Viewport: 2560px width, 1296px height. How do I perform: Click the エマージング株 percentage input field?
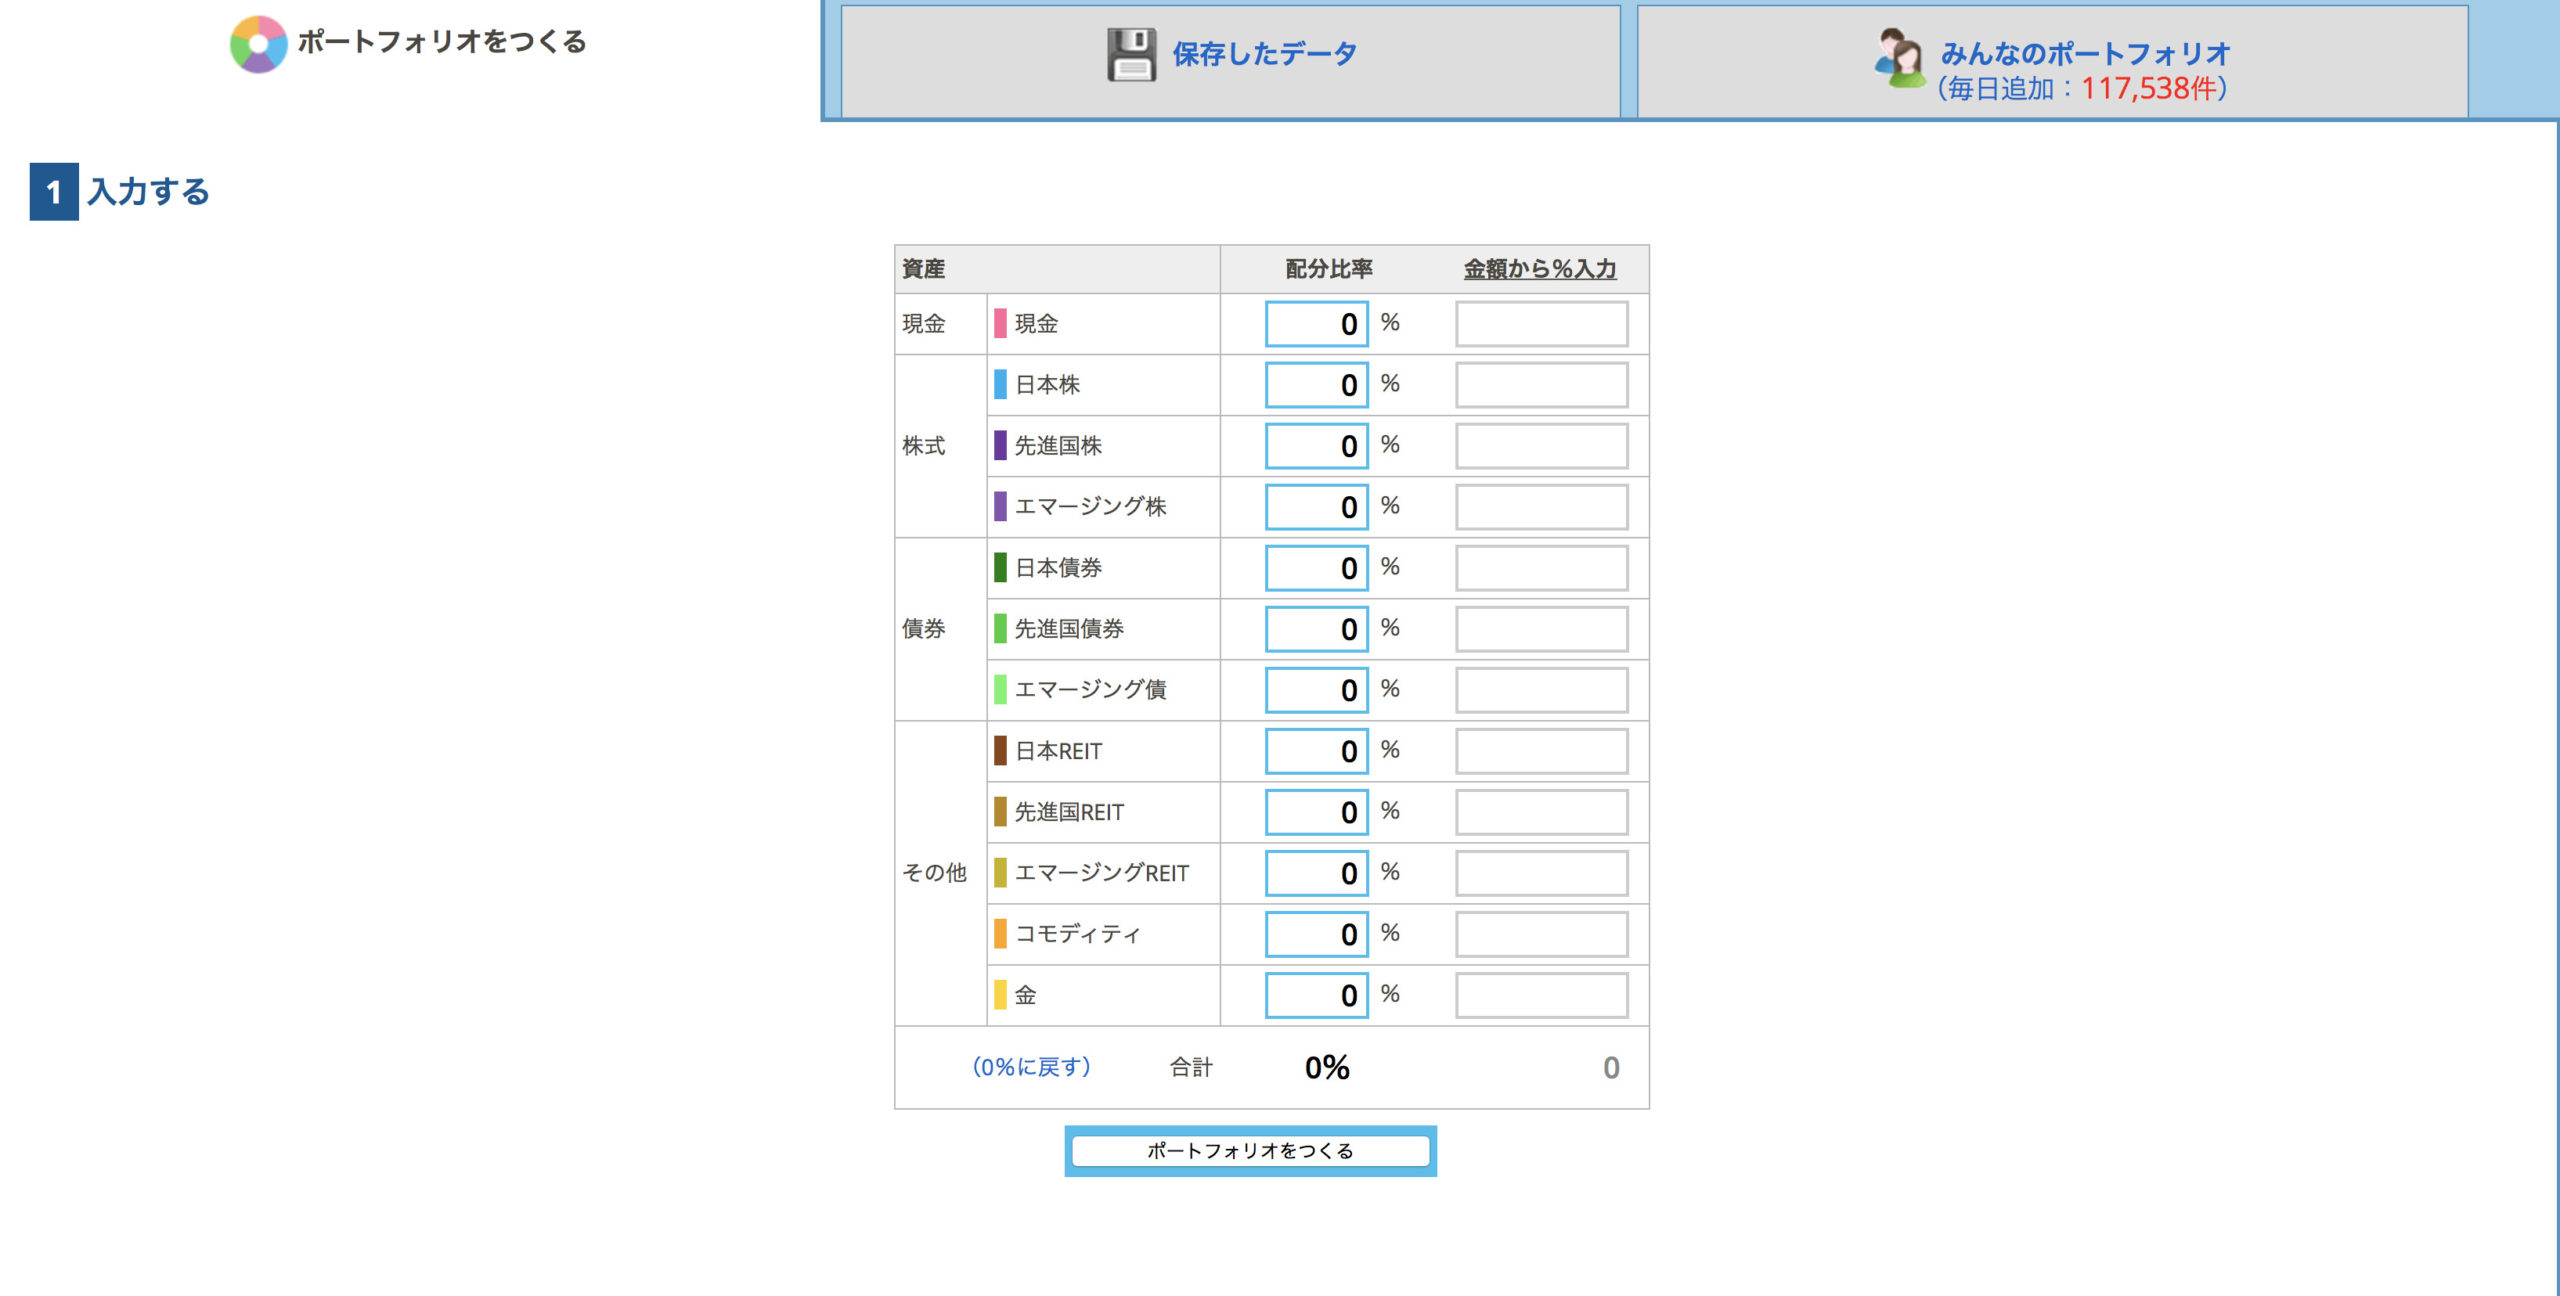click(1316, 507)
